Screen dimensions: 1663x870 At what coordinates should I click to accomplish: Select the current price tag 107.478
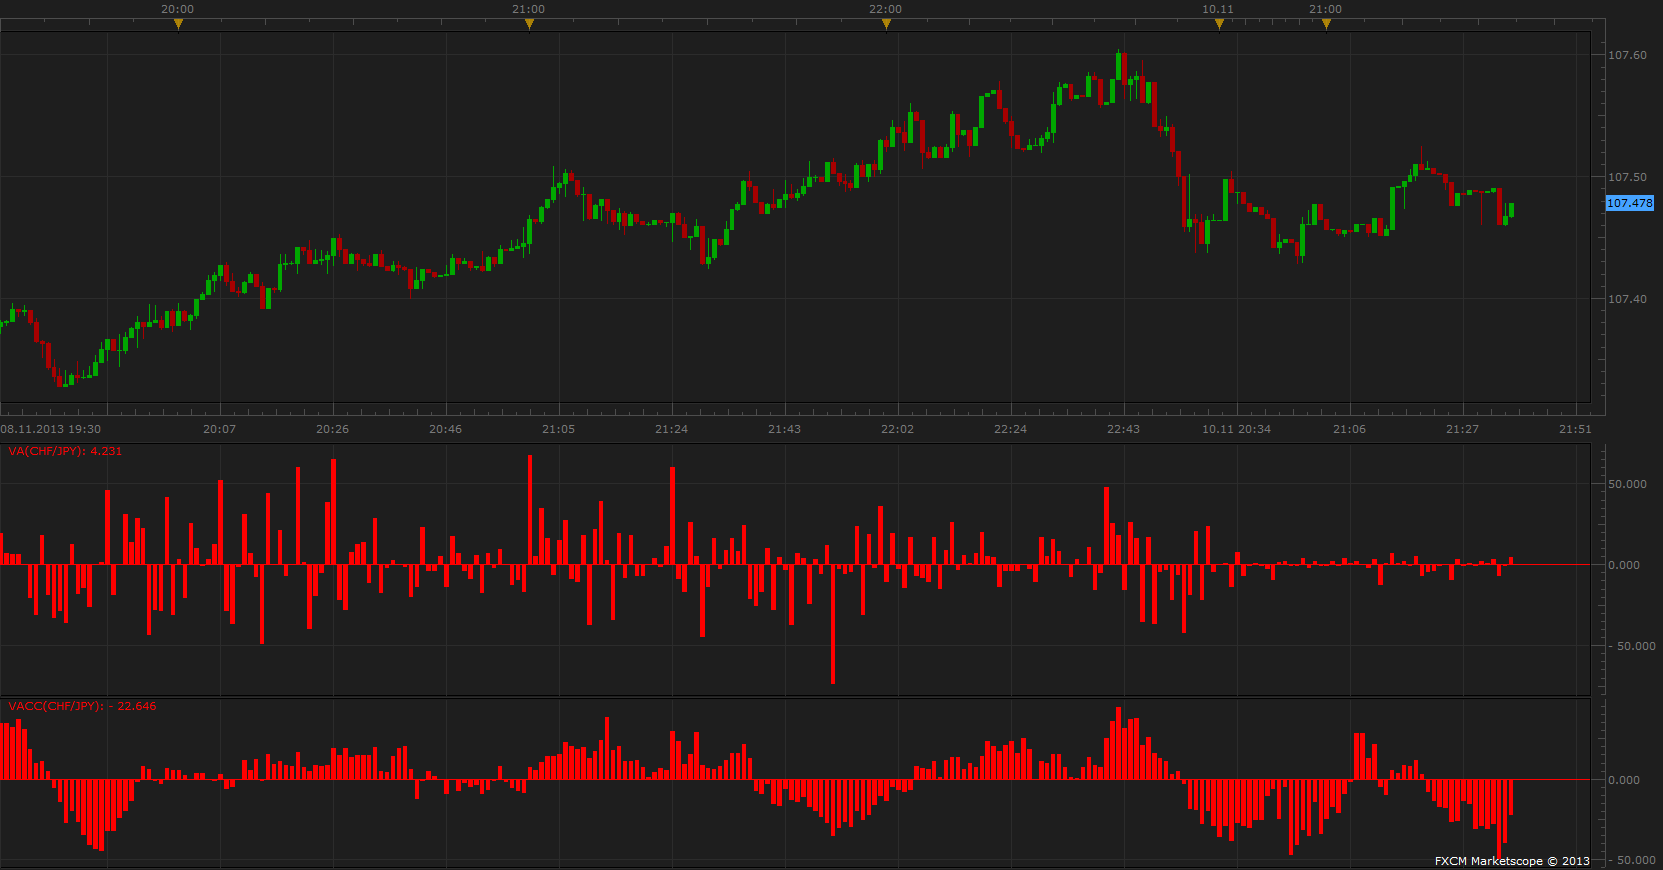coord(1630,203)
